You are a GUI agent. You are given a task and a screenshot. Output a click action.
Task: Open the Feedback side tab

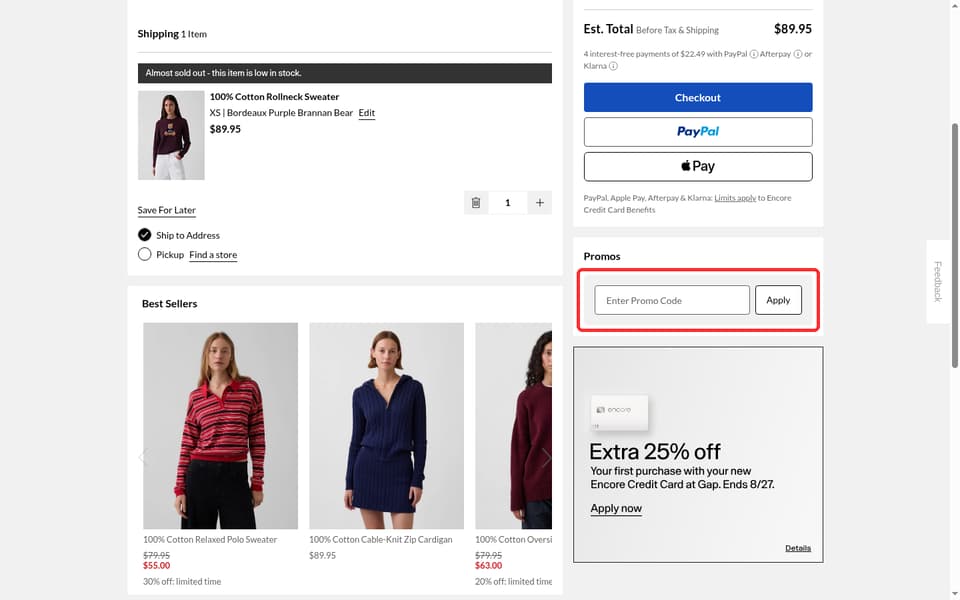(937, 282)
